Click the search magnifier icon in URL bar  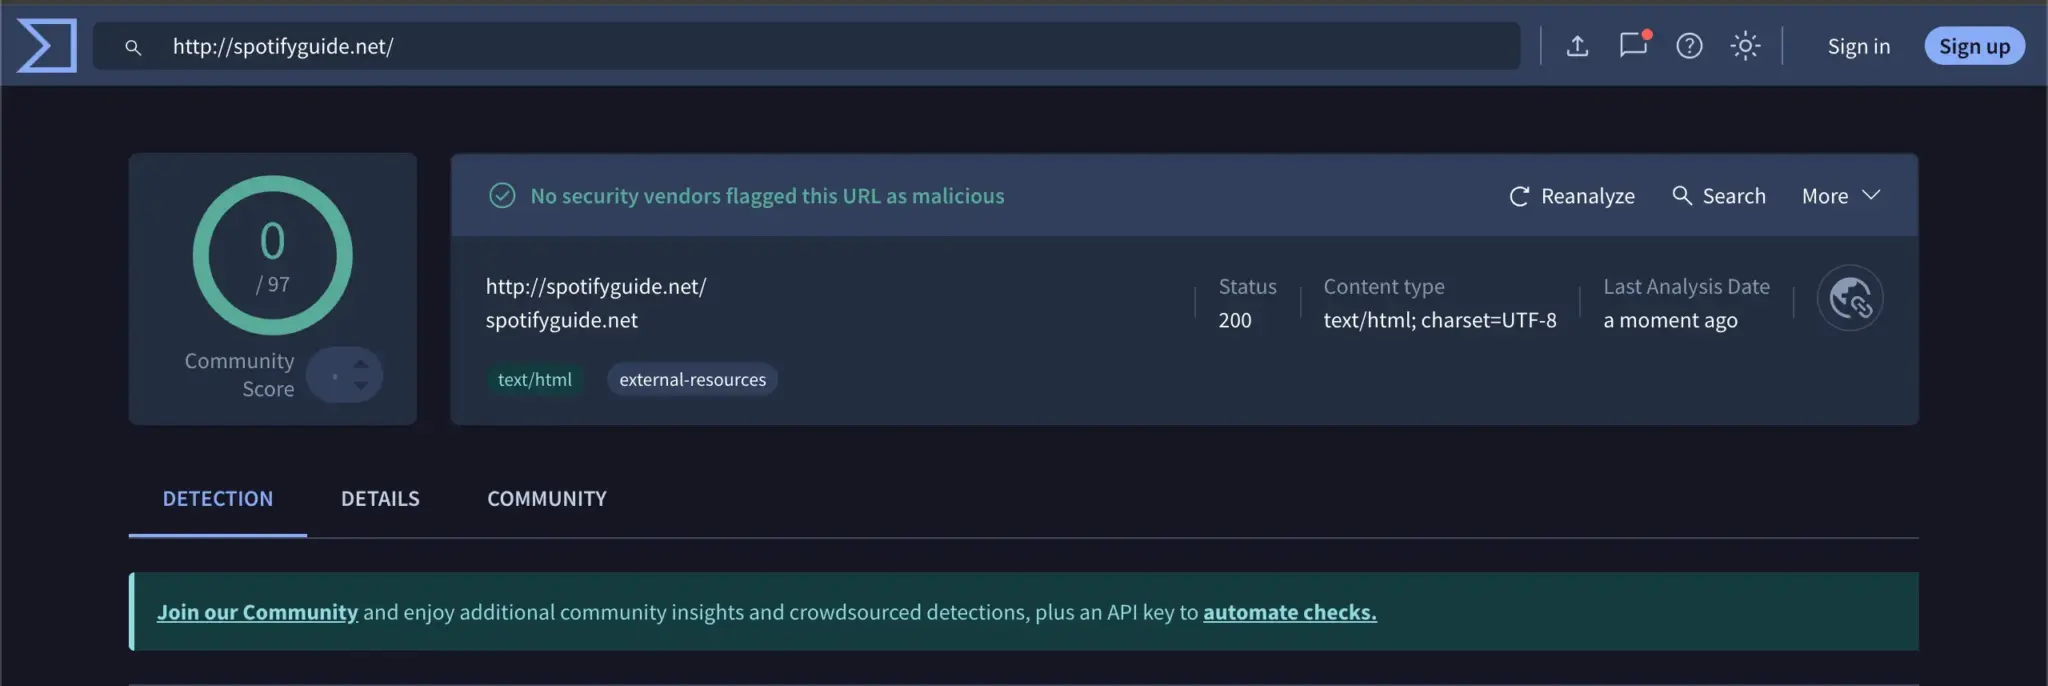point(133,47)
